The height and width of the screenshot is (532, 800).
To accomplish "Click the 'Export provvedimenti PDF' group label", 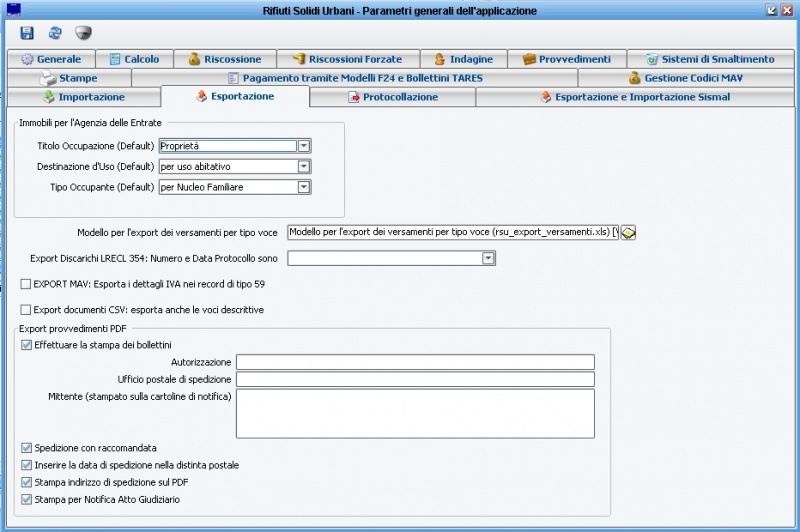I will 72,329.
